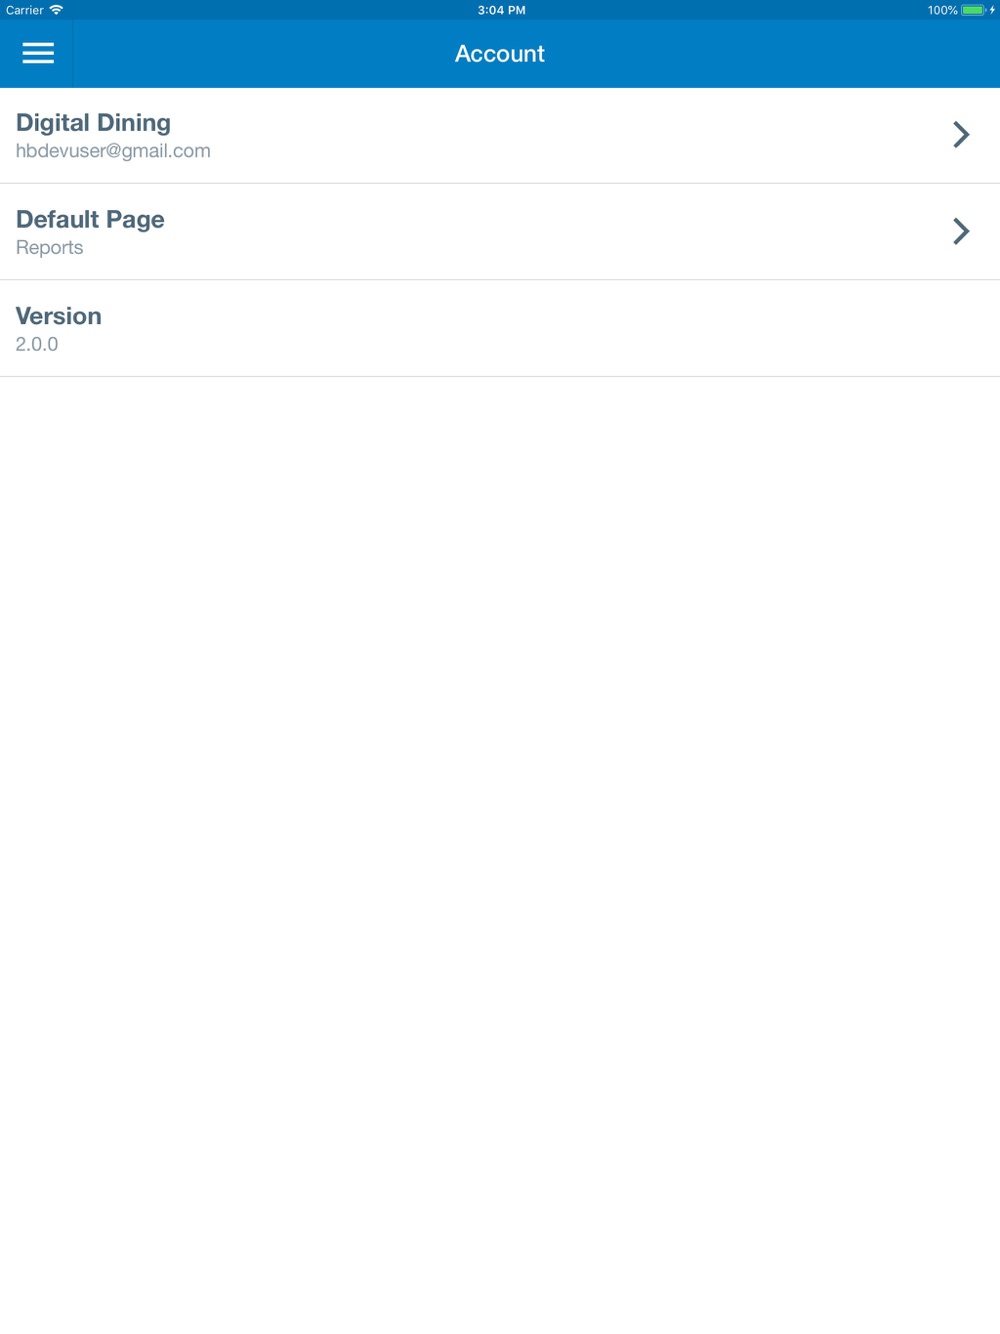Select the Reports default page value
Viewport: 1000px width, 1334px height.
pos(49,248)
